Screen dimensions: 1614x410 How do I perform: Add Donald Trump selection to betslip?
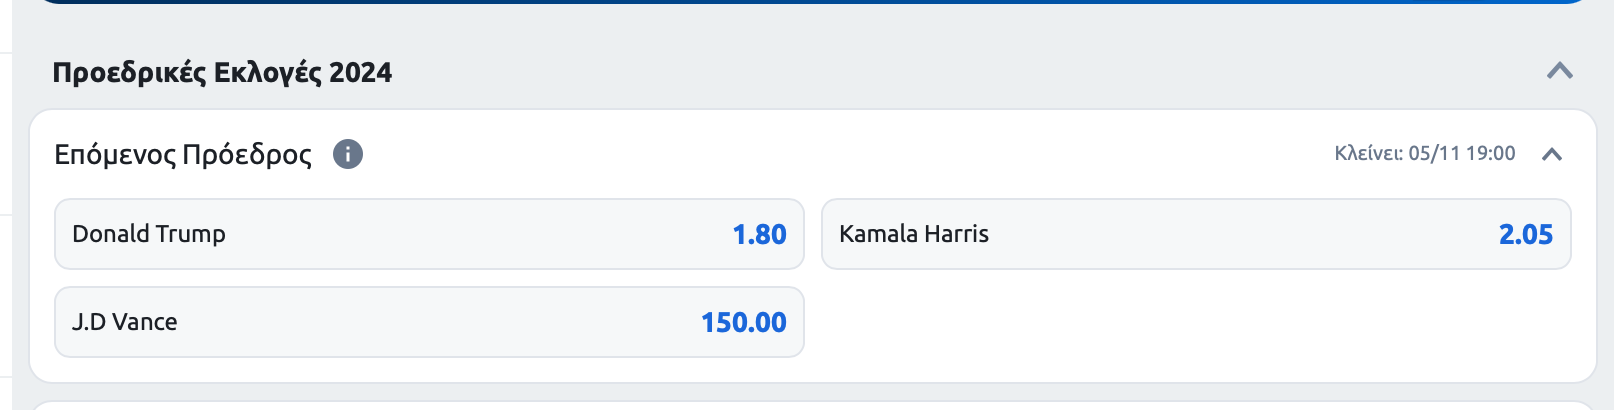pos(429,234)
